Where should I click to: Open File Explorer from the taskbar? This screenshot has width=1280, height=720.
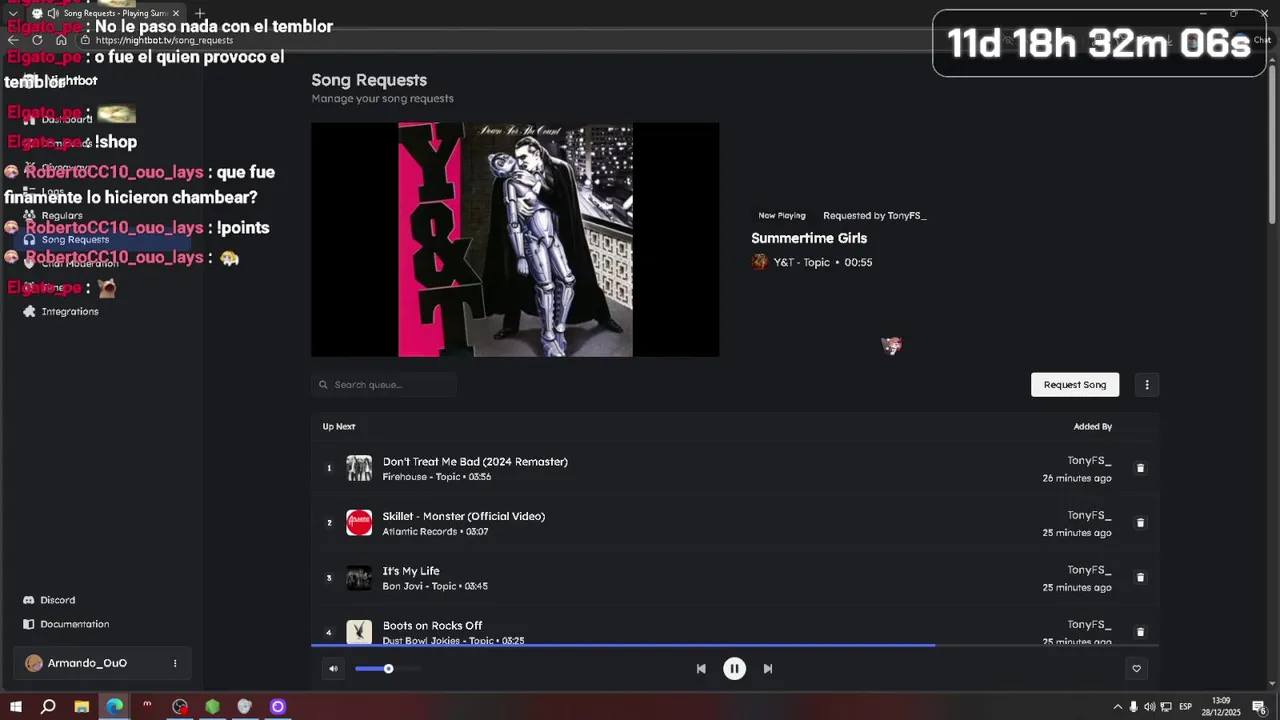[x=81, y=707]
